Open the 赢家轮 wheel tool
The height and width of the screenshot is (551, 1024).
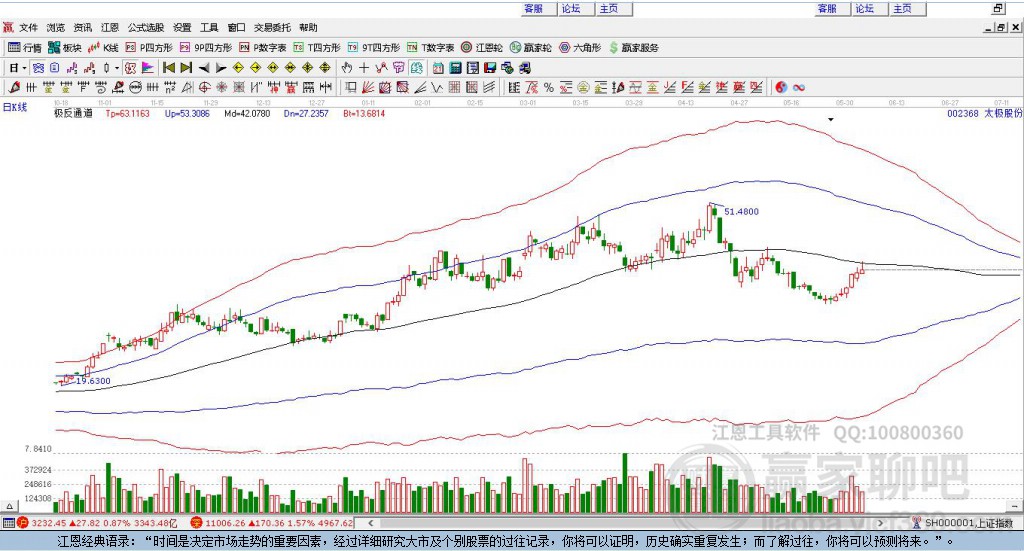pos(530,48)
